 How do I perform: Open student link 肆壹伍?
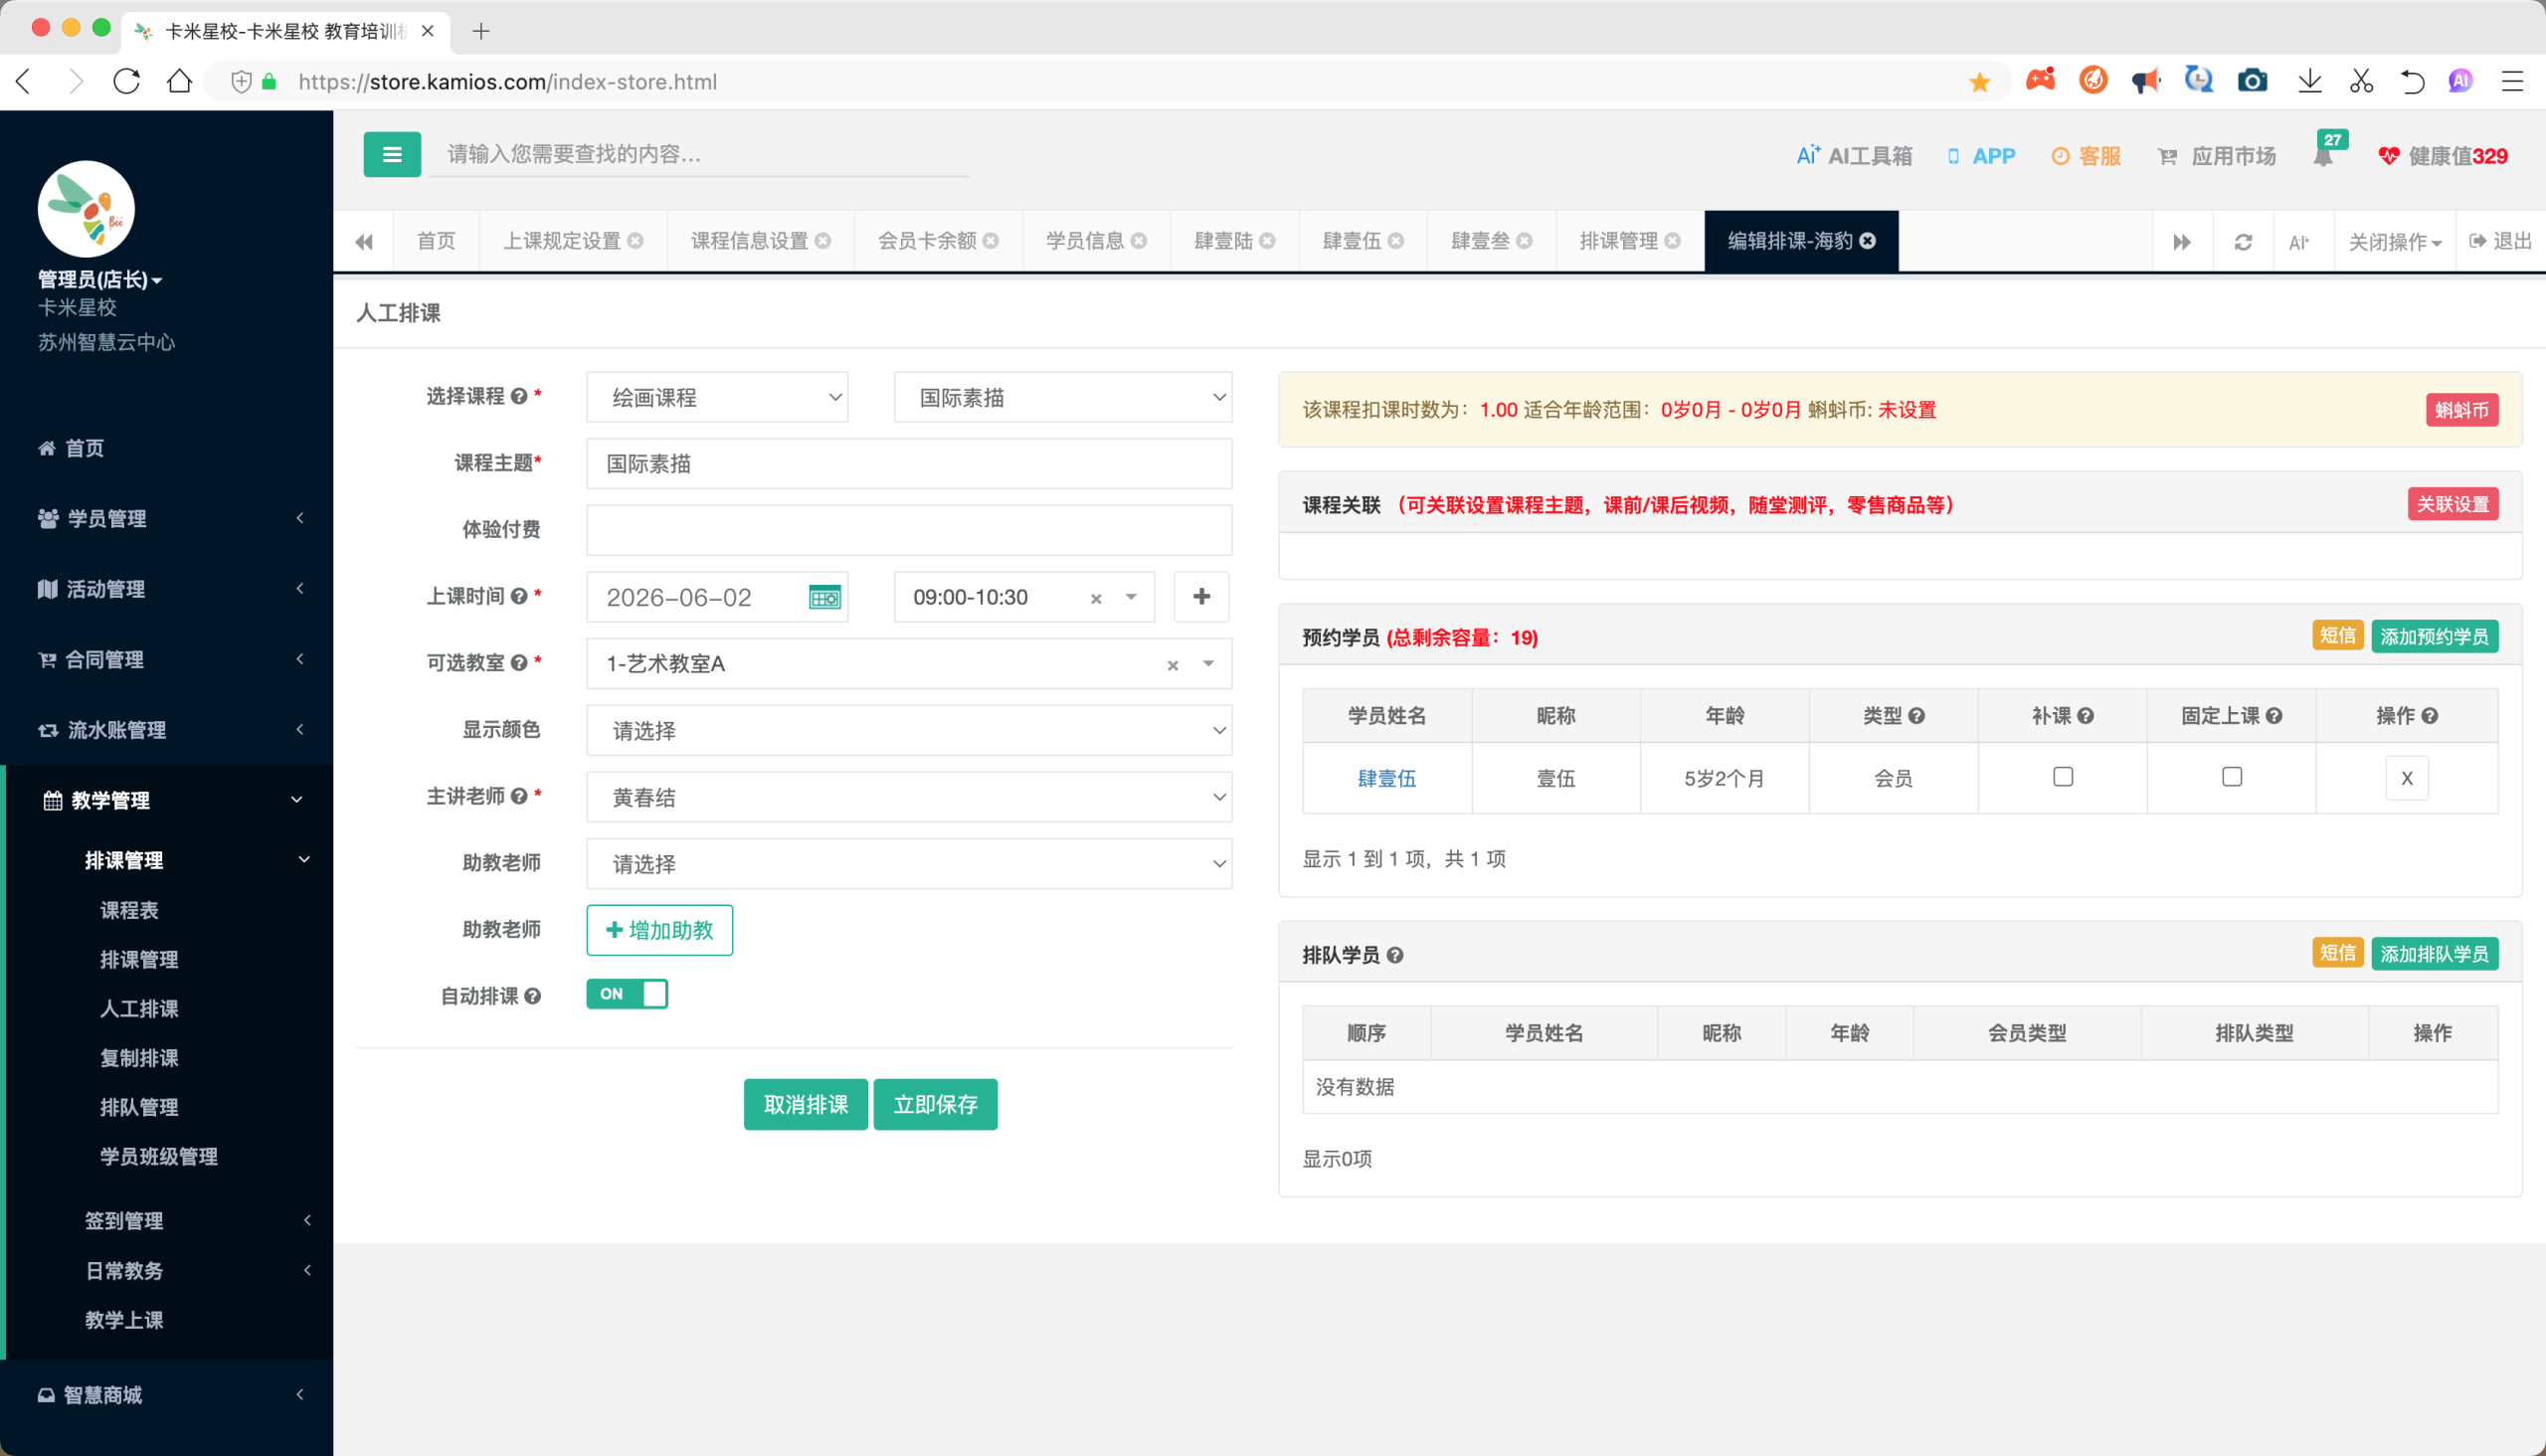pyautogui.click(x=1386, y=779)
